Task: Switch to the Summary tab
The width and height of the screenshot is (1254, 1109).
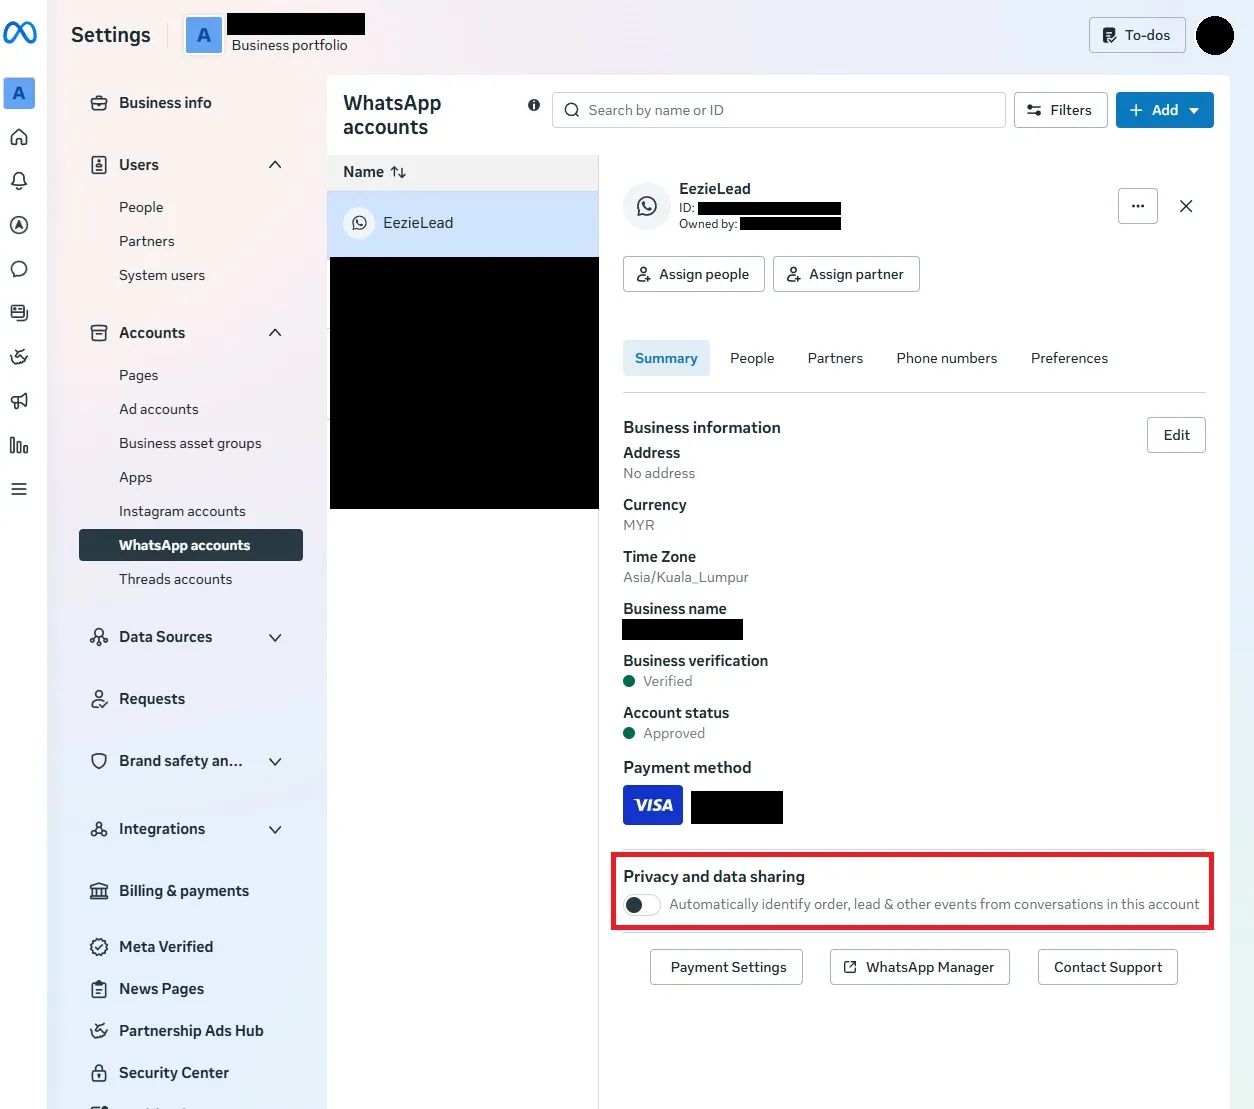Action: [666, 358]
